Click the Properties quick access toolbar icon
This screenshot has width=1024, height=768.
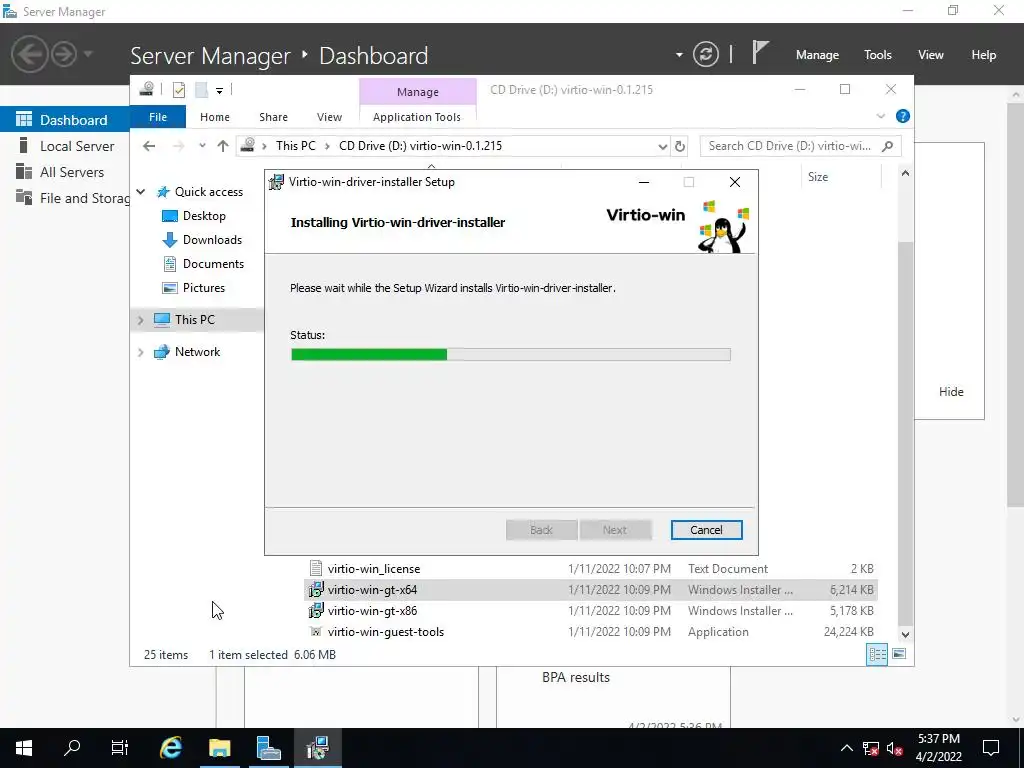pos(178,90)
